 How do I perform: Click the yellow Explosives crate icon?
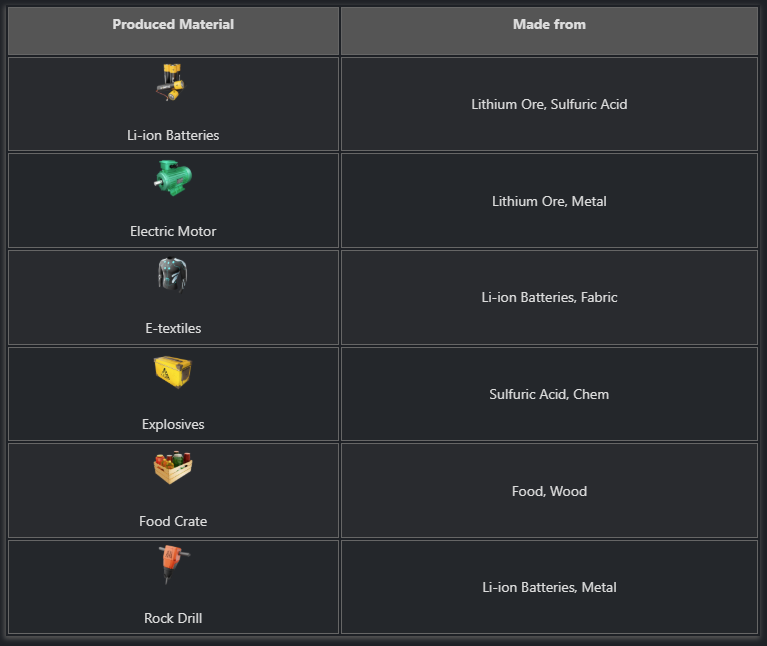coord(173,372)
